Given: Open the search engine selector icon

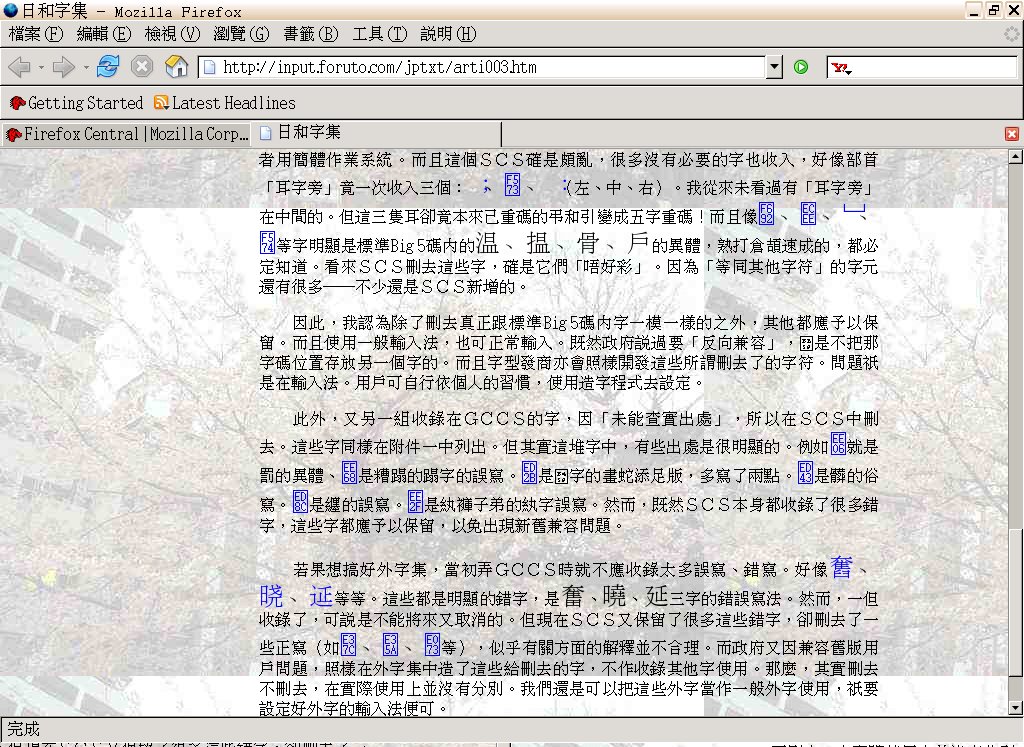Looking at the screenshot, I should (x=842, y=68).
